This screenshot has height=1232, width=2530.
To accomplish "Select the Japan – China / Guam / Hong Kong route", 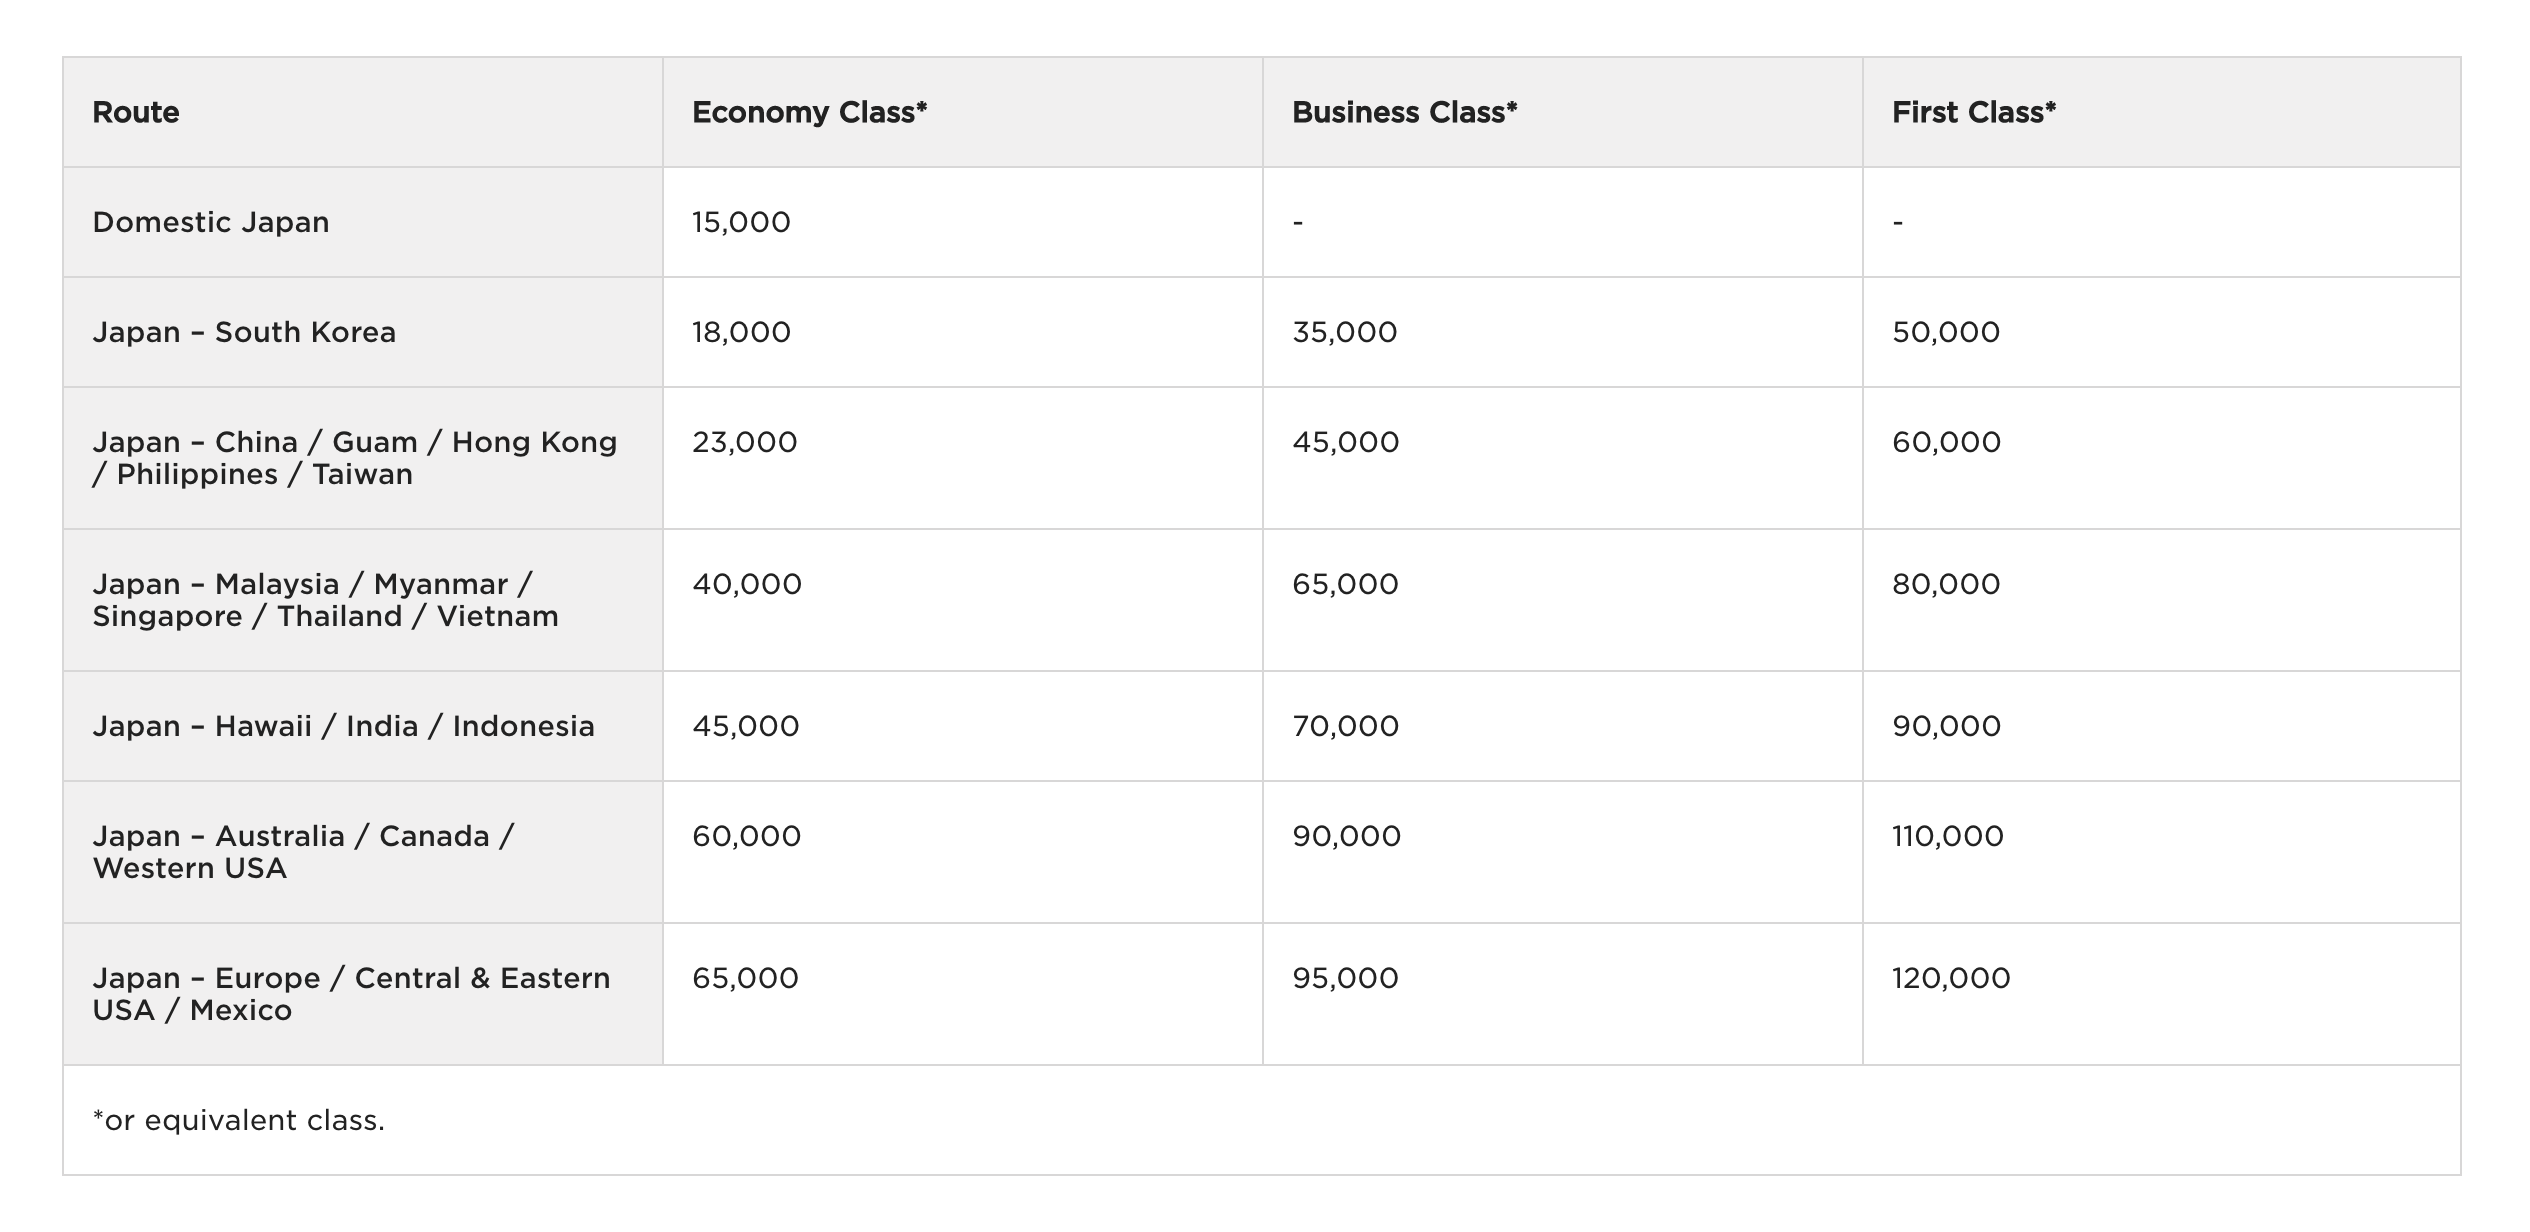I will (x=355, y=458).
